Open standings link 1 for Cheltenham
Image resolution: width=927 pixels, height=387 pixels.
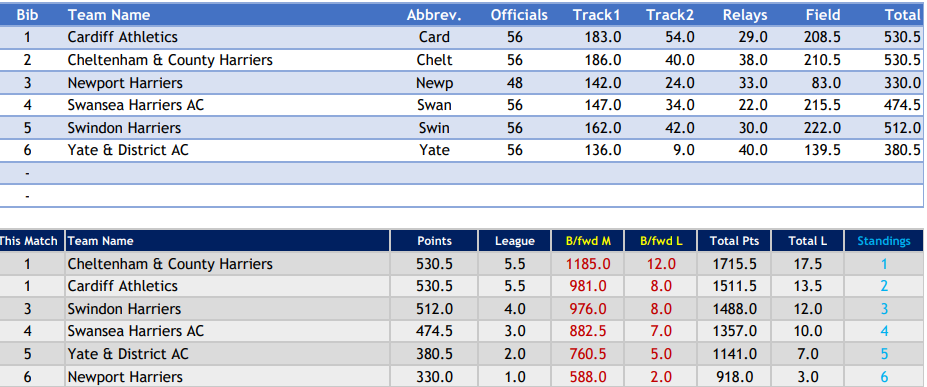tap(884, 264)
